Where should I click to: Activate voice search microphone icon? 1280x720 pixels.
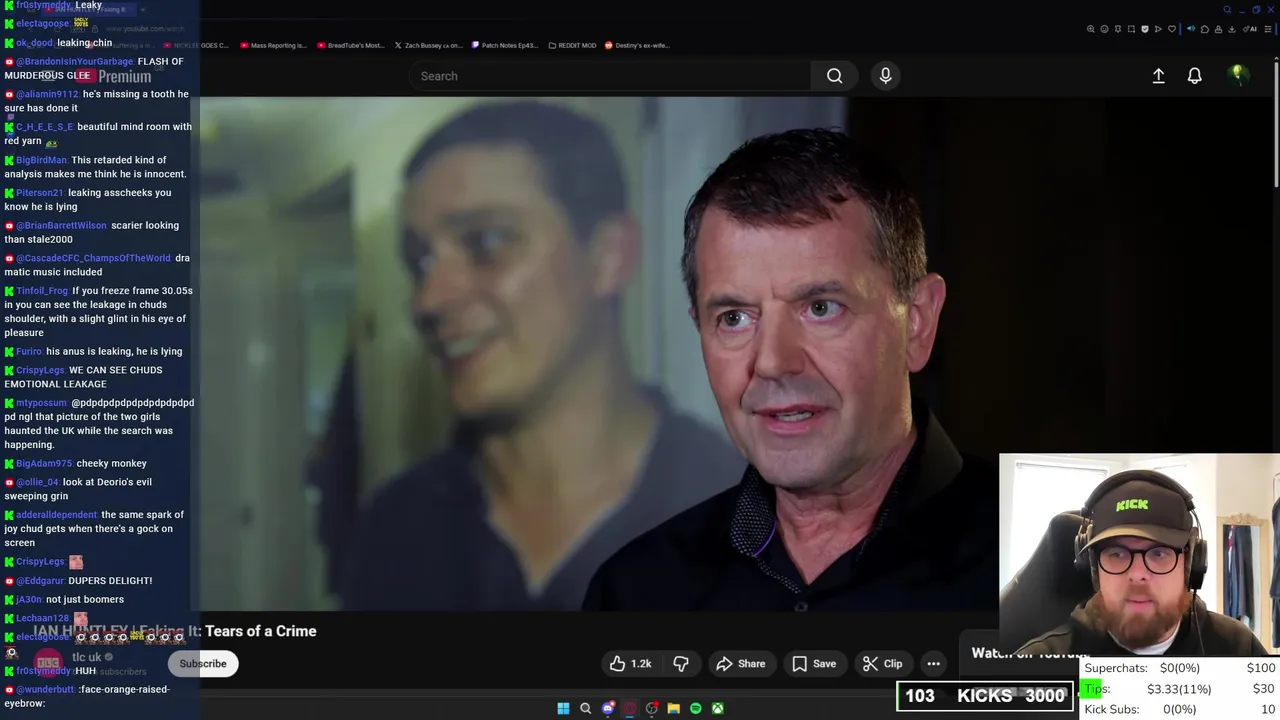[x=885, y=76]
